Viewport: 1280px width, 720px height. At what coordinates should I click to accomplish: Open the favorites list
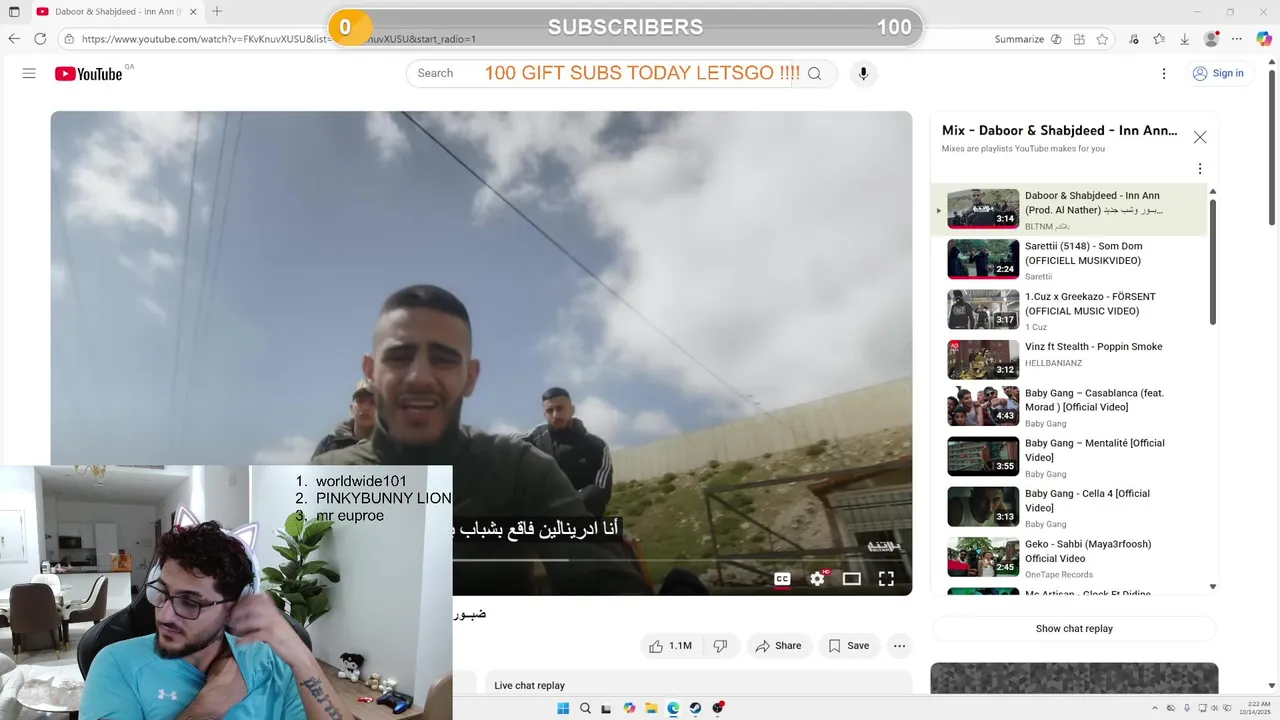tap(1159, 39)
